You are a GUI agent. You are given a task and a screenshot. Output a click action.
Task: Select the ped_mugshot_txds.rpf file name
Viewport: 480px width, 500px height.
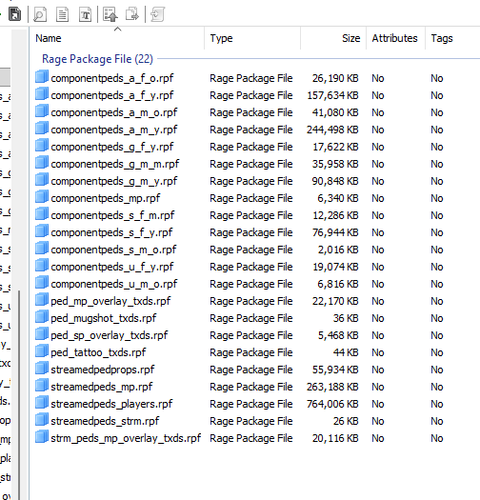click(103, 318)
